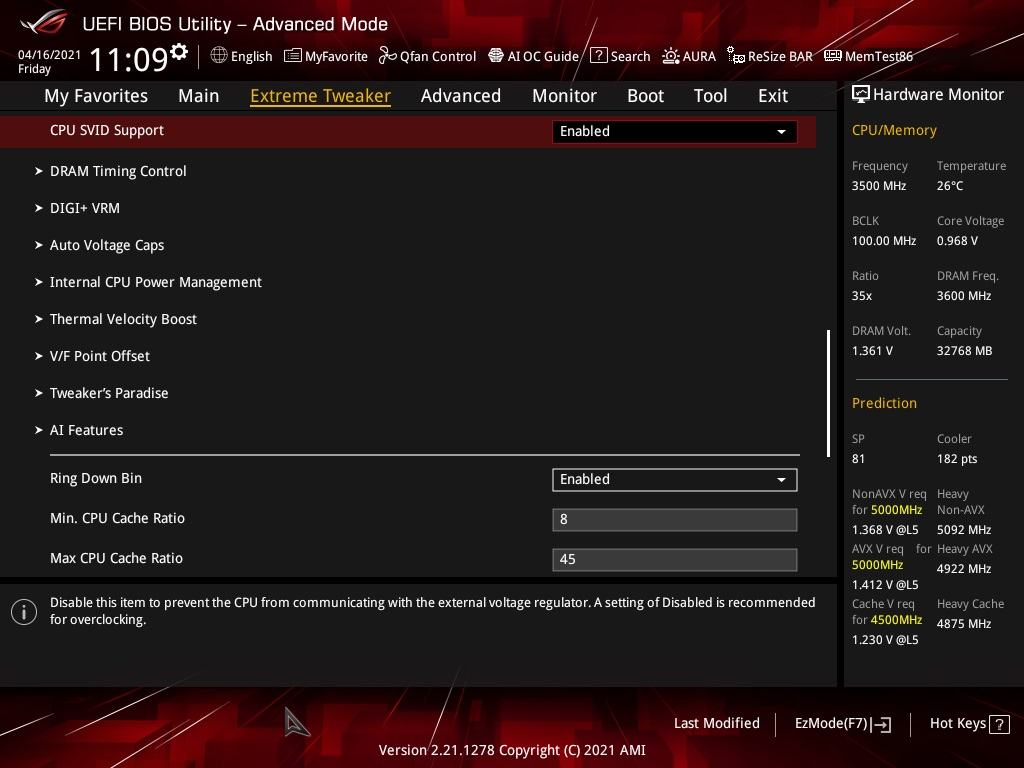Open the AI OC Guide brain icon

[x=496, y=56]
